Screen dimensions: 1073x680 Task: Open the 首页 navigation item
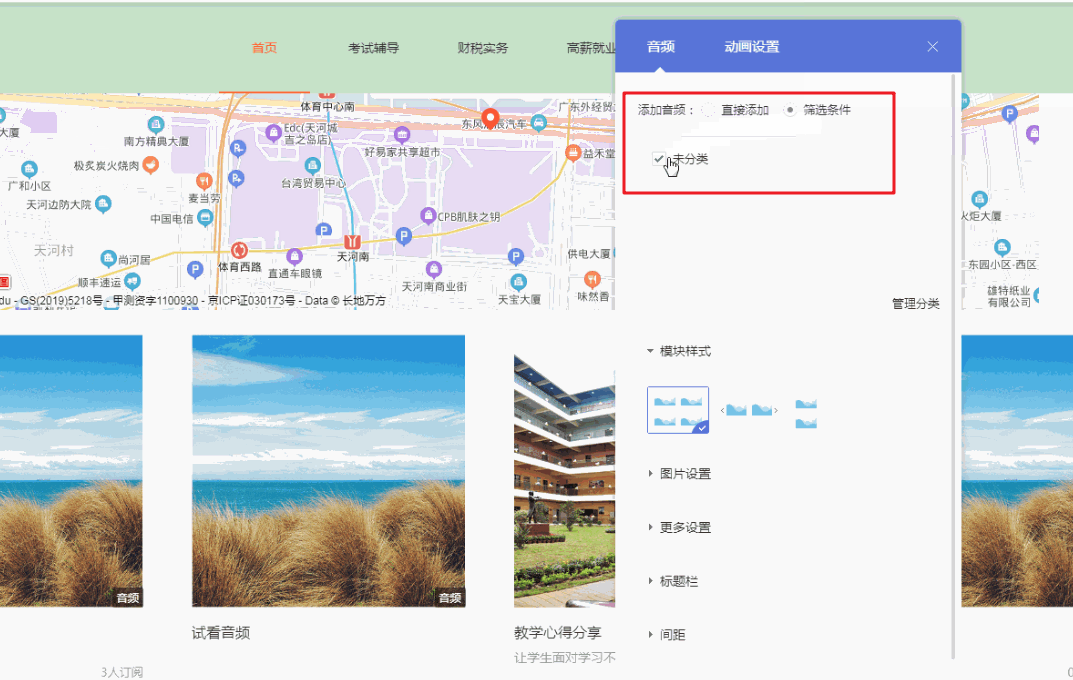click(x=264, y=48)
